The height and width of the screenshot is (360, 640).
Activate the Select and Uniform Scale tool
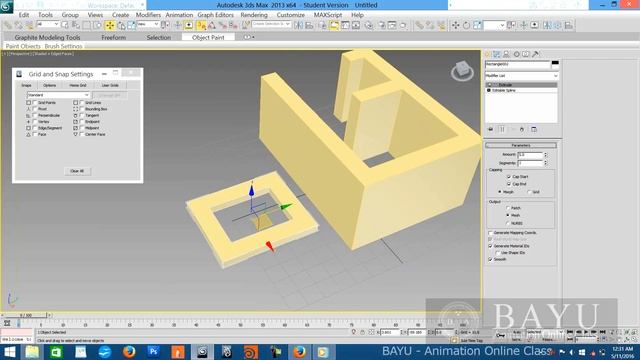pyautogui.click(x=131, y=25)
